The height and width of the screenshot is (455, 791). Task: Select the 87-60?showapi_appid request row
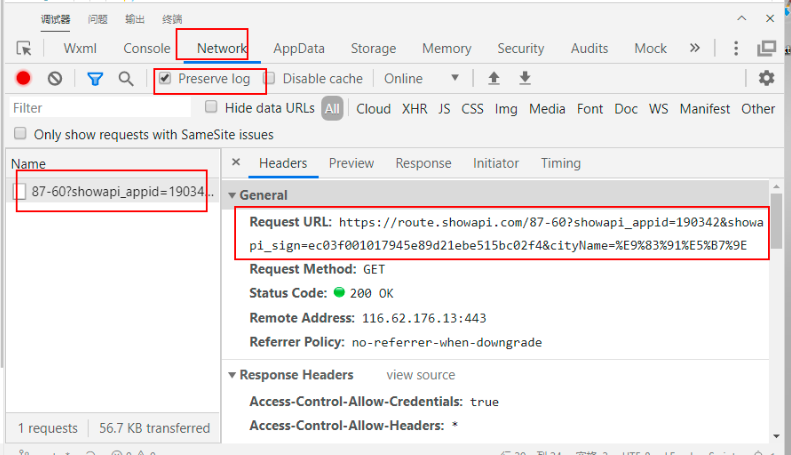113,191
